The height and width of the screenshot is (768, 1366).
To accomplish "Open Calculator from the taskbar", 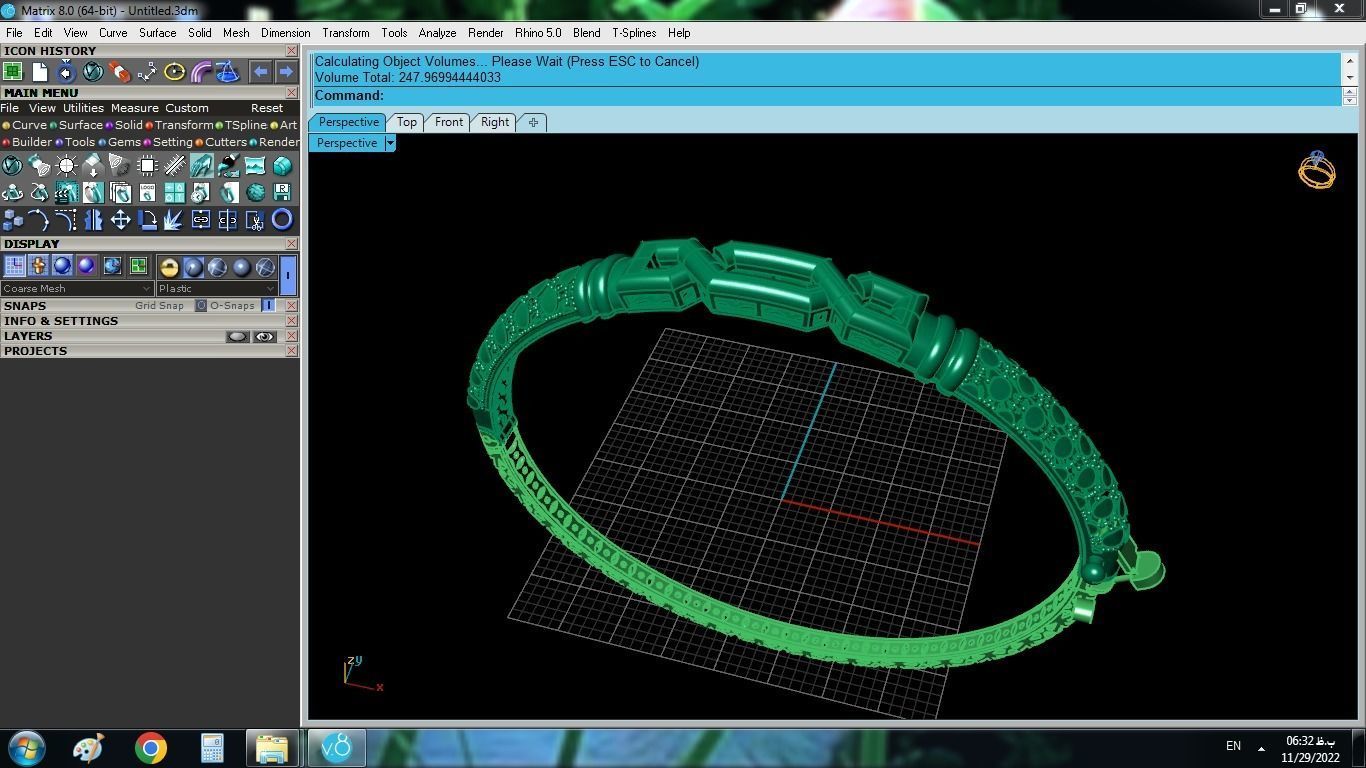I will [212, 748].
